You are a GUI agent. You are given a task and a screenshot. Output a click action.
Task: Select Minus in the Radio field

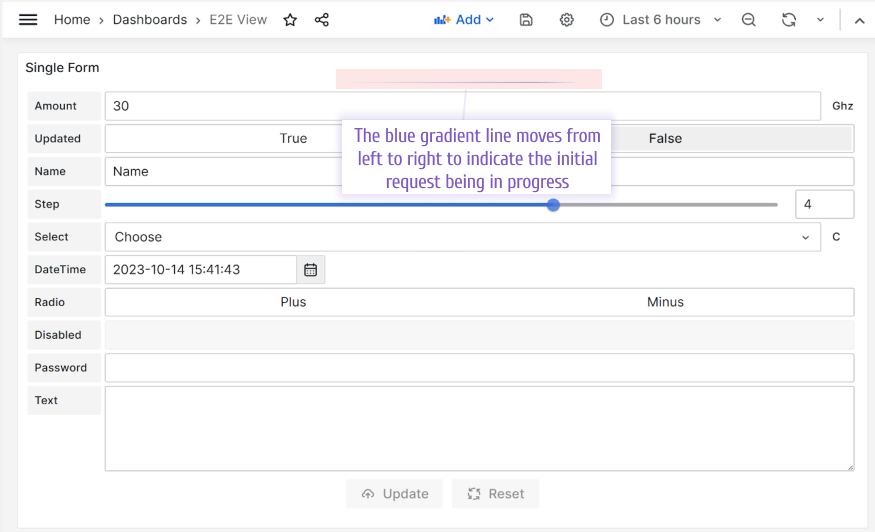(x=665, y=302)
